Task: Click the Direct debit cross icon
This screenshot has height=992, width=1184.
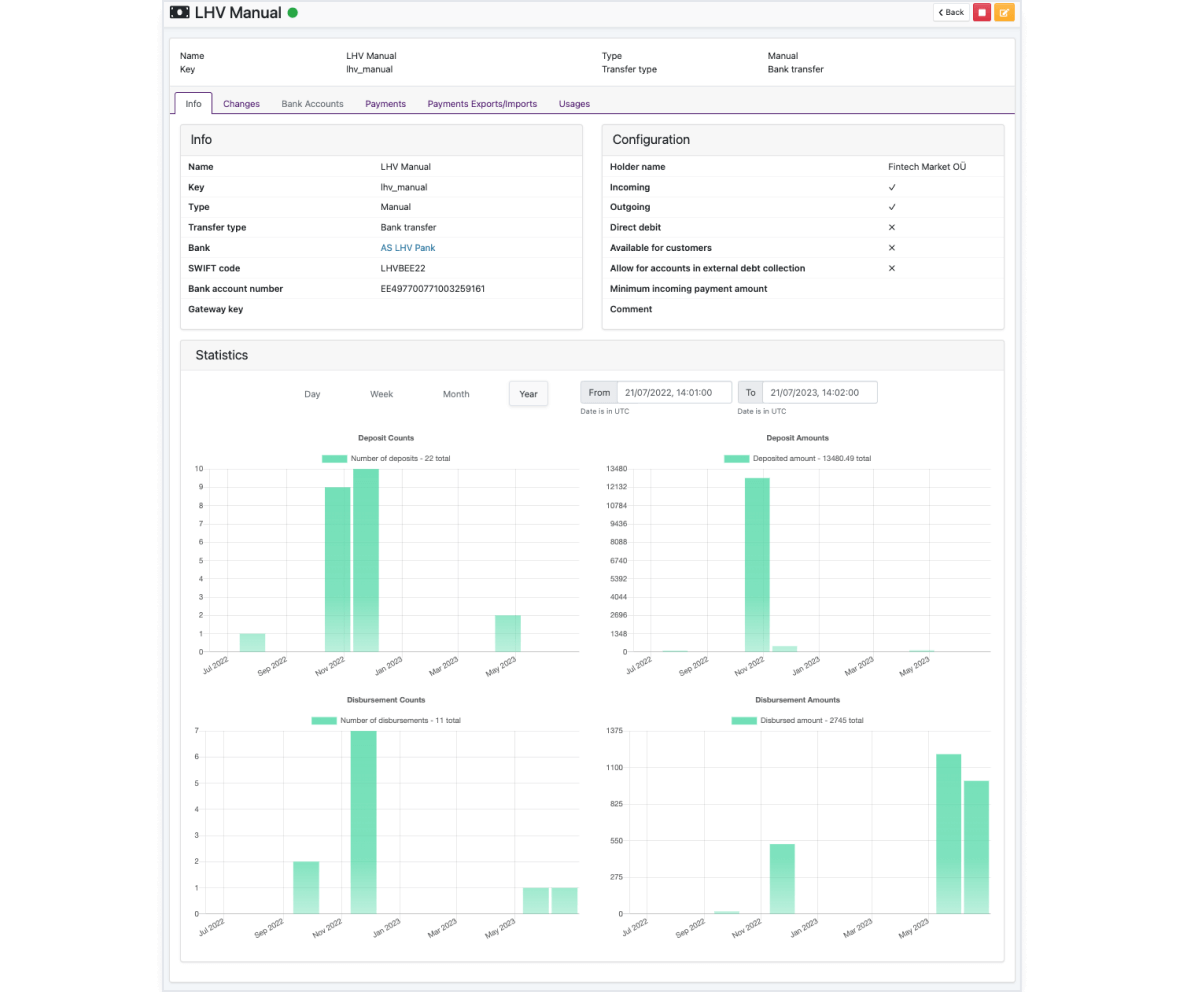Action: pos(892,227)
